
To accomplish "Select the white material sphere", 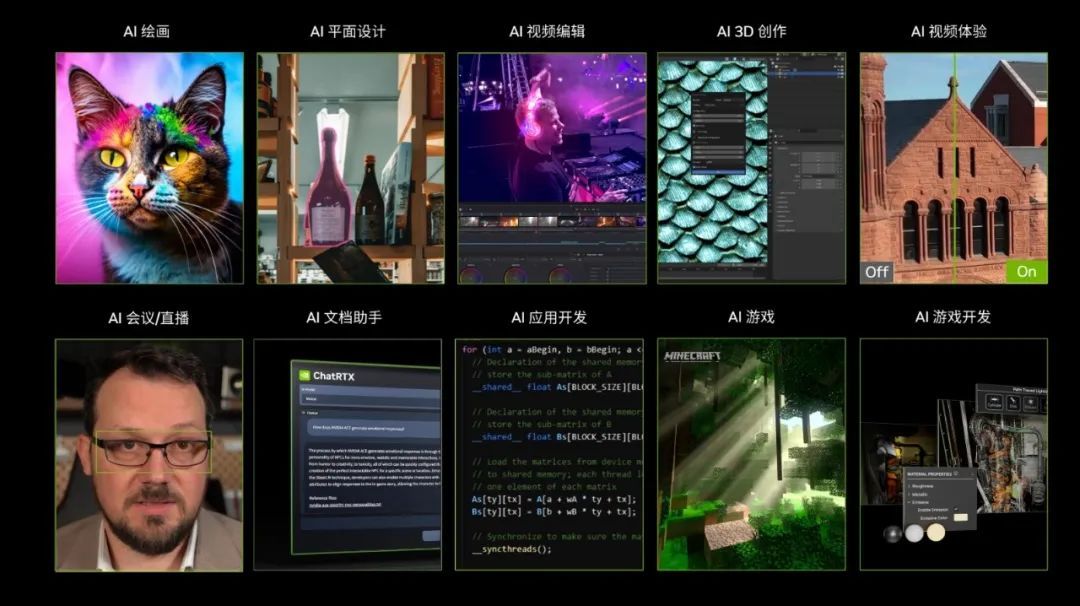I will tap(914, 533).
